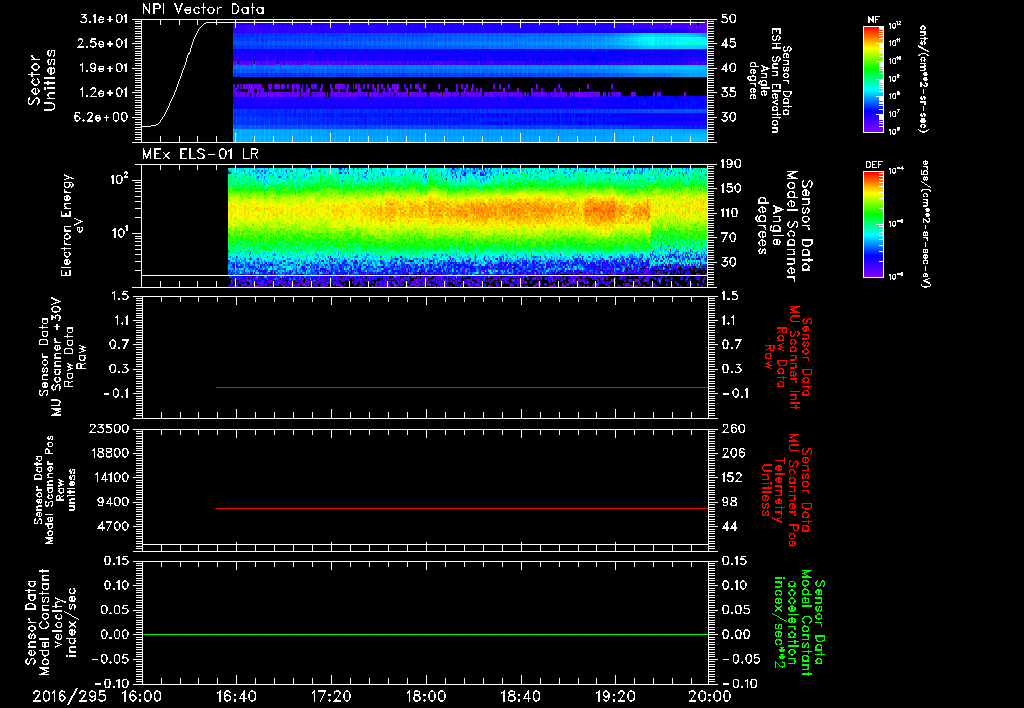
Task: Click the "14100" scanner position tick
Action: pos(109,477)
